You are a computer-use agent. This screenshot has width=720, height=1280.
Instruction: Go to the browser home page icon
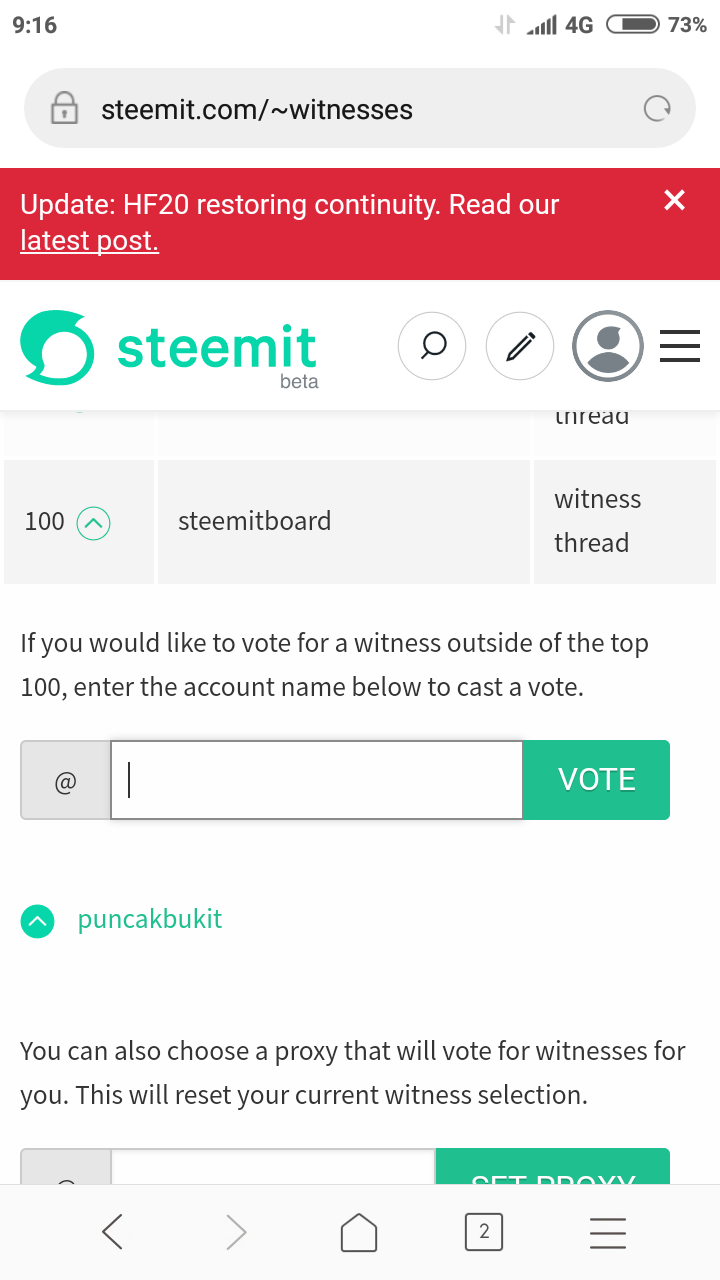359,1232
